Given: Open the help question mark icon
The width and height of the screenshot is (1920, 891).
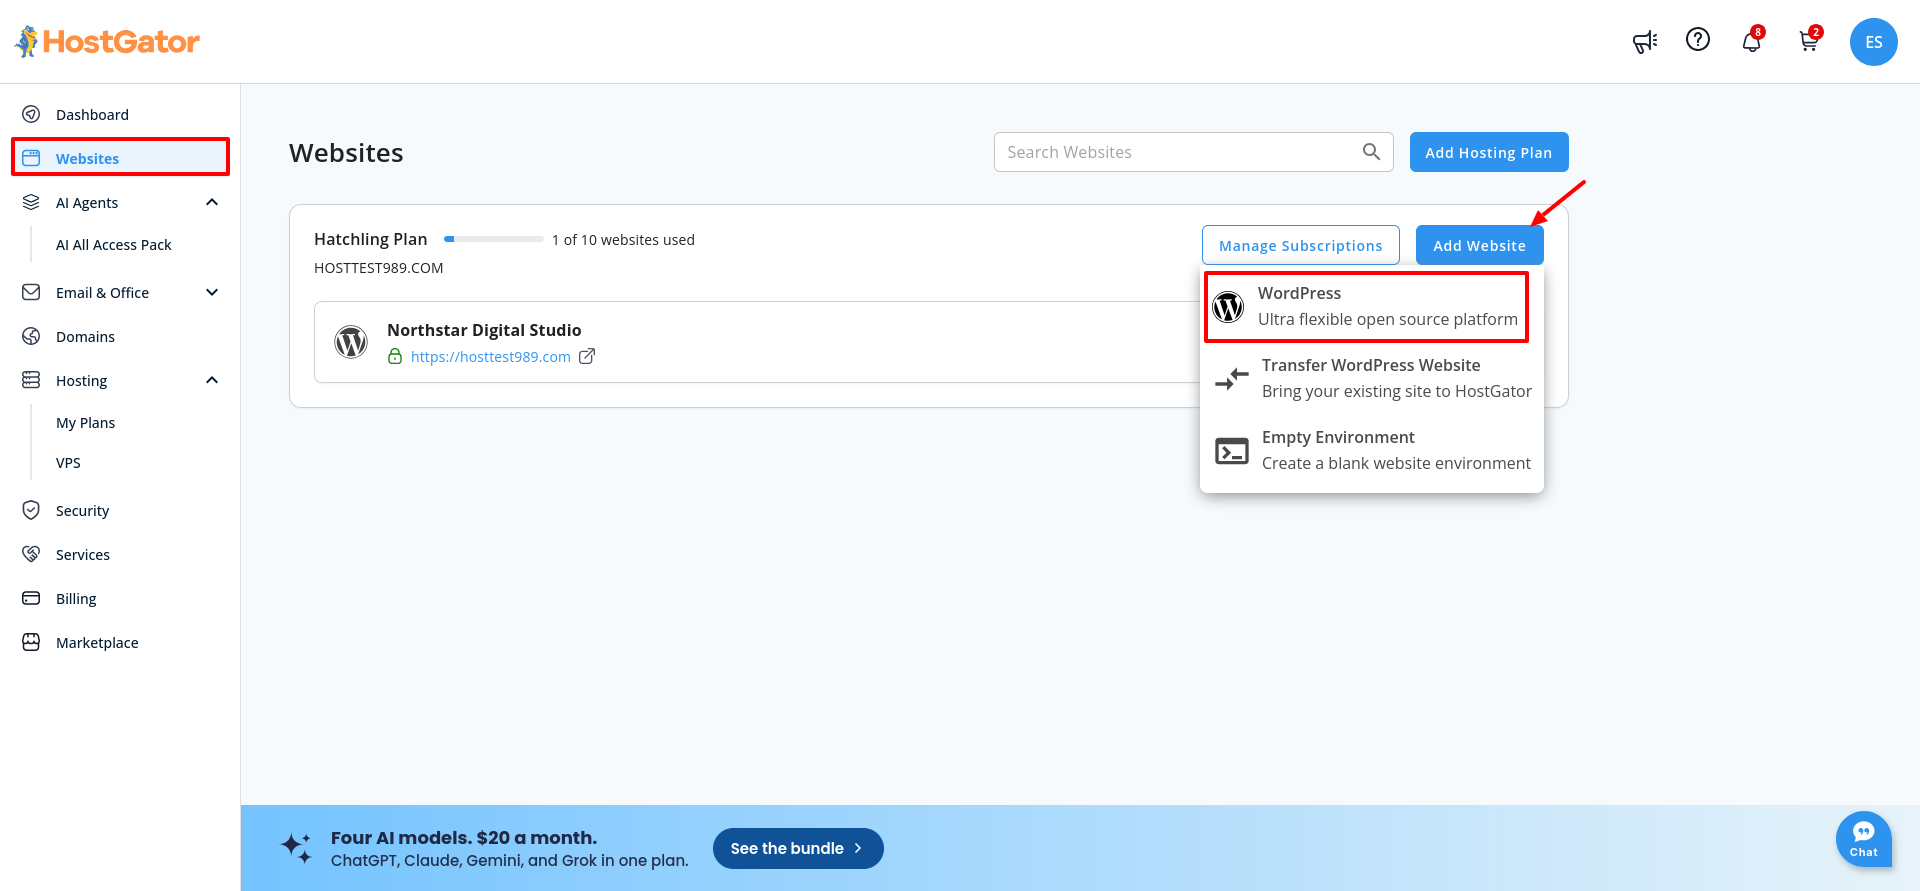Looking at the screenshot, I should [x=1698, y=40].
